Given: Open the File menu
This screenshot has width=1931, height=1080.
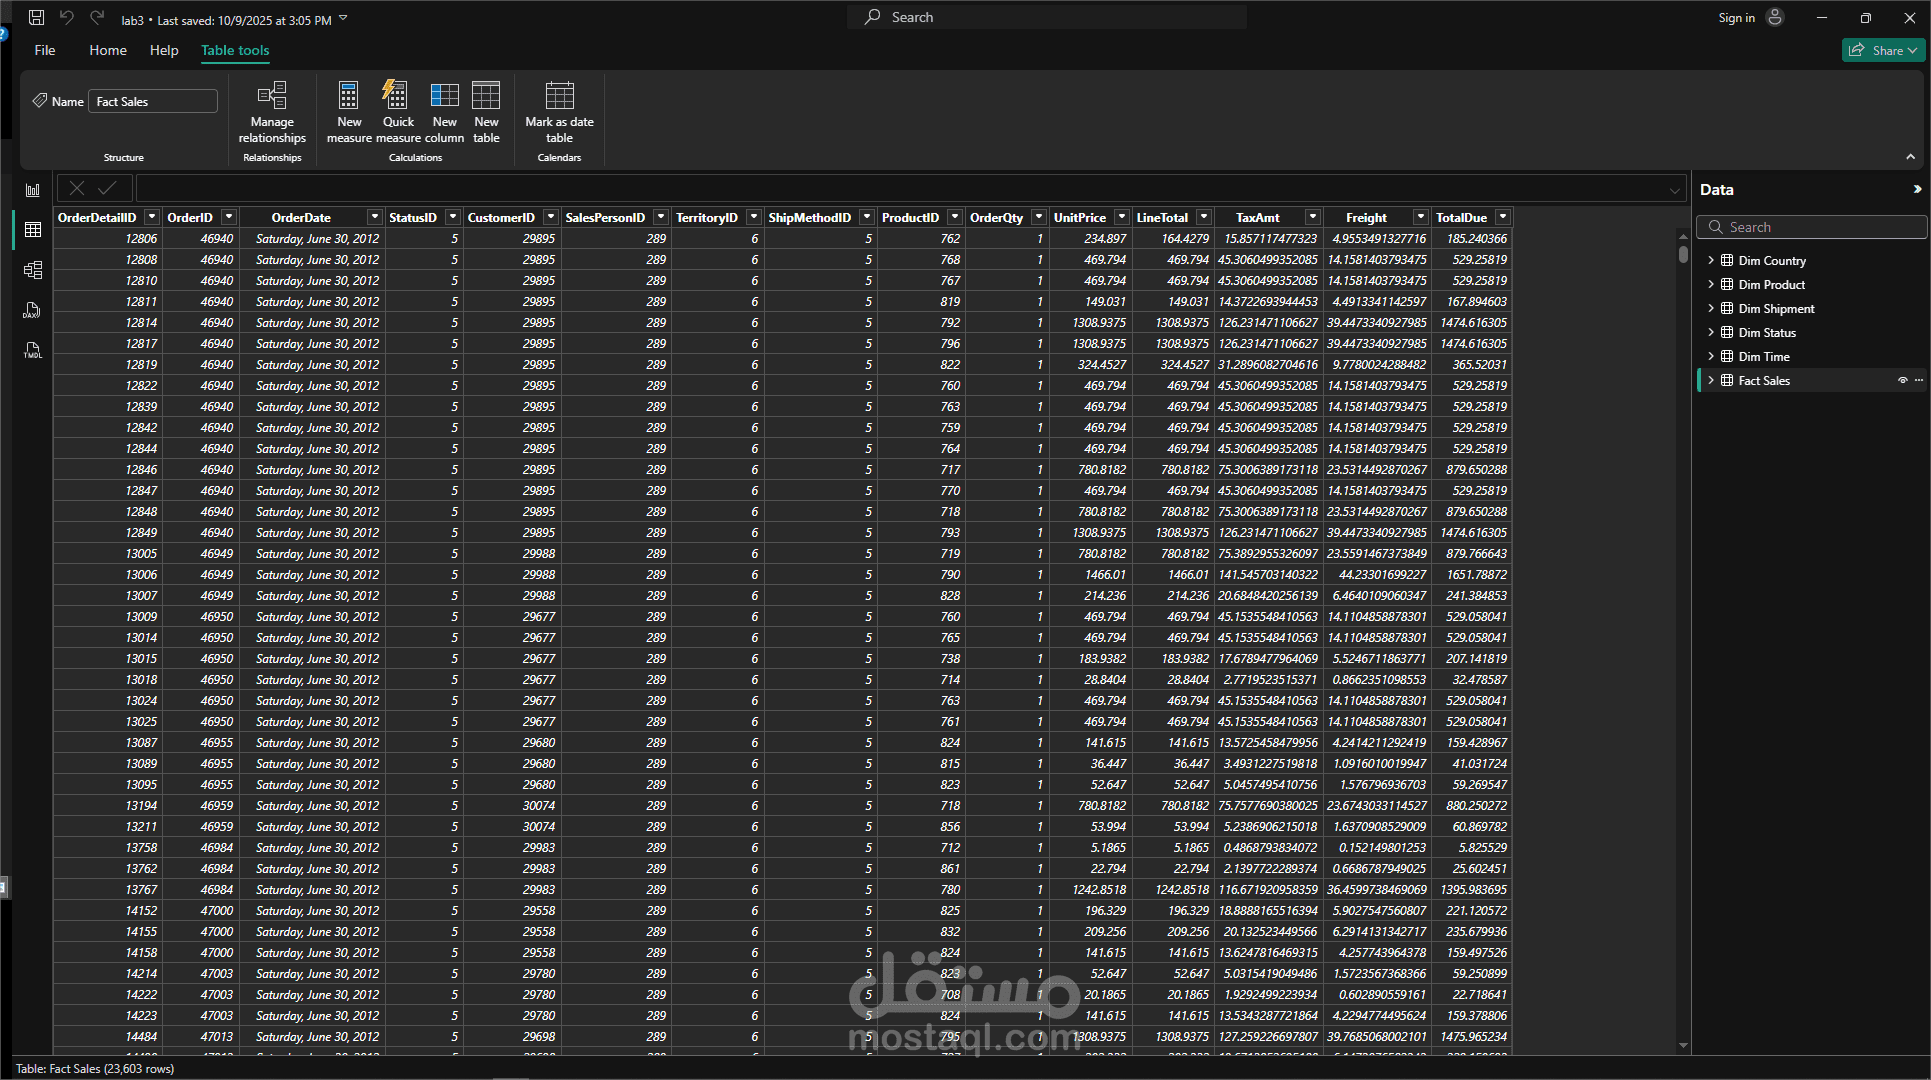Looking at the screenshot, I should coord(45,50).
